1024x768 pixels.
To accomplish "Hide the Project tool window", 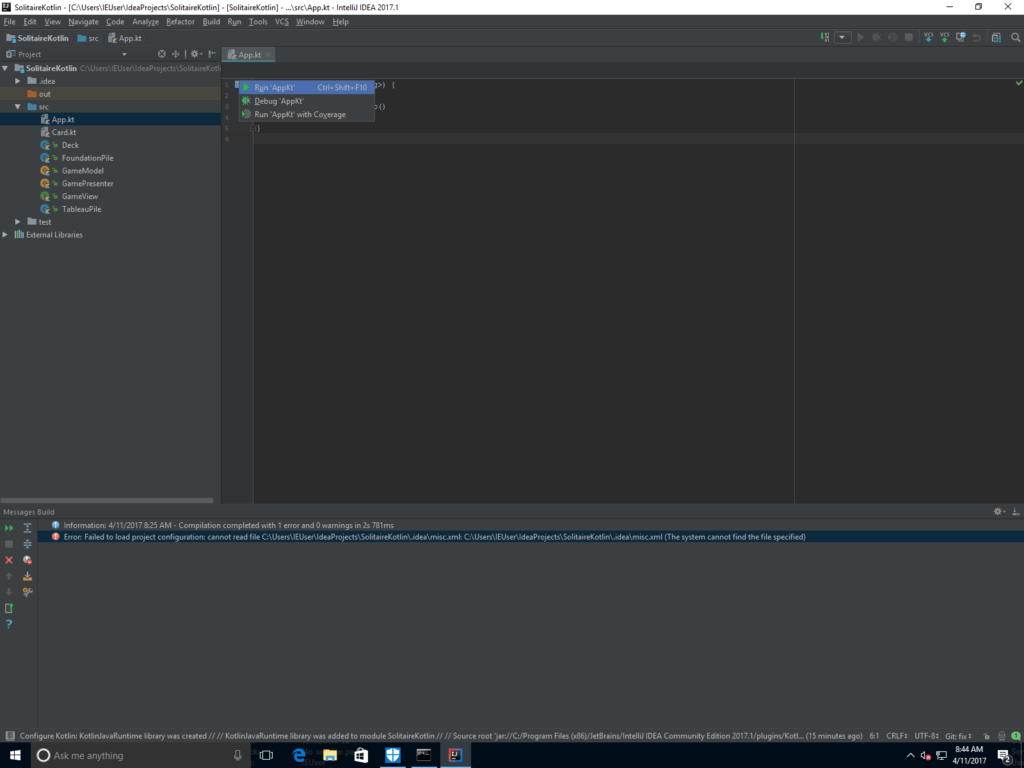I will [x=212, y=54].
